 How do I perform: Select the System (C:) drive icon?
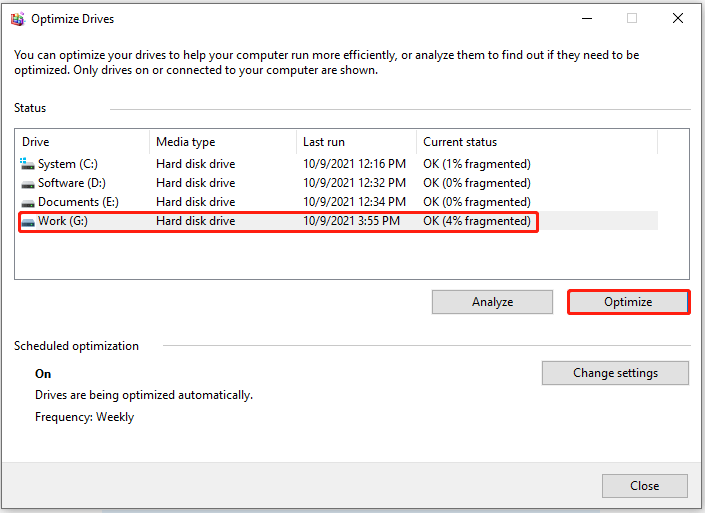click(27, 164)
